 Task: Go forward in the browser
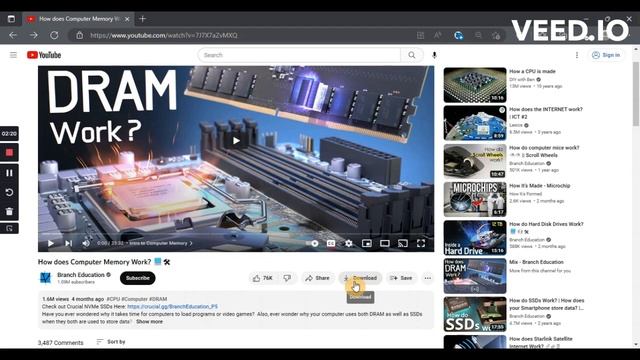point(33,35)
